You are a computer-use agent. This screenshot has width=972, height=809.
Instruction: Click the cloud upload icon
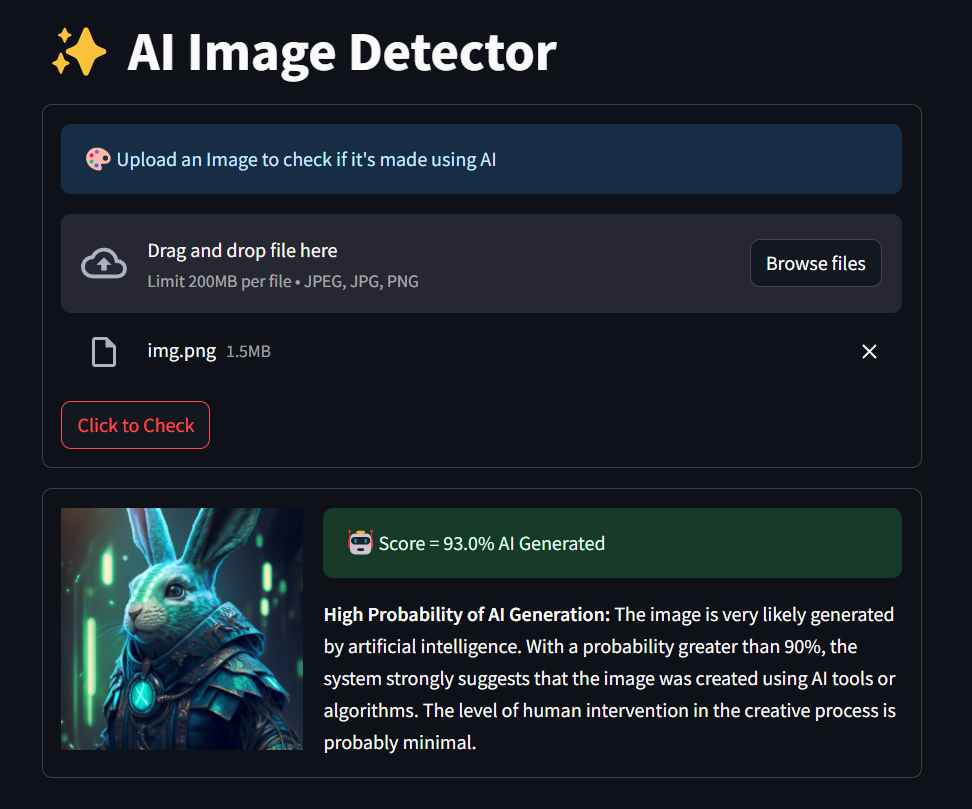104,264
